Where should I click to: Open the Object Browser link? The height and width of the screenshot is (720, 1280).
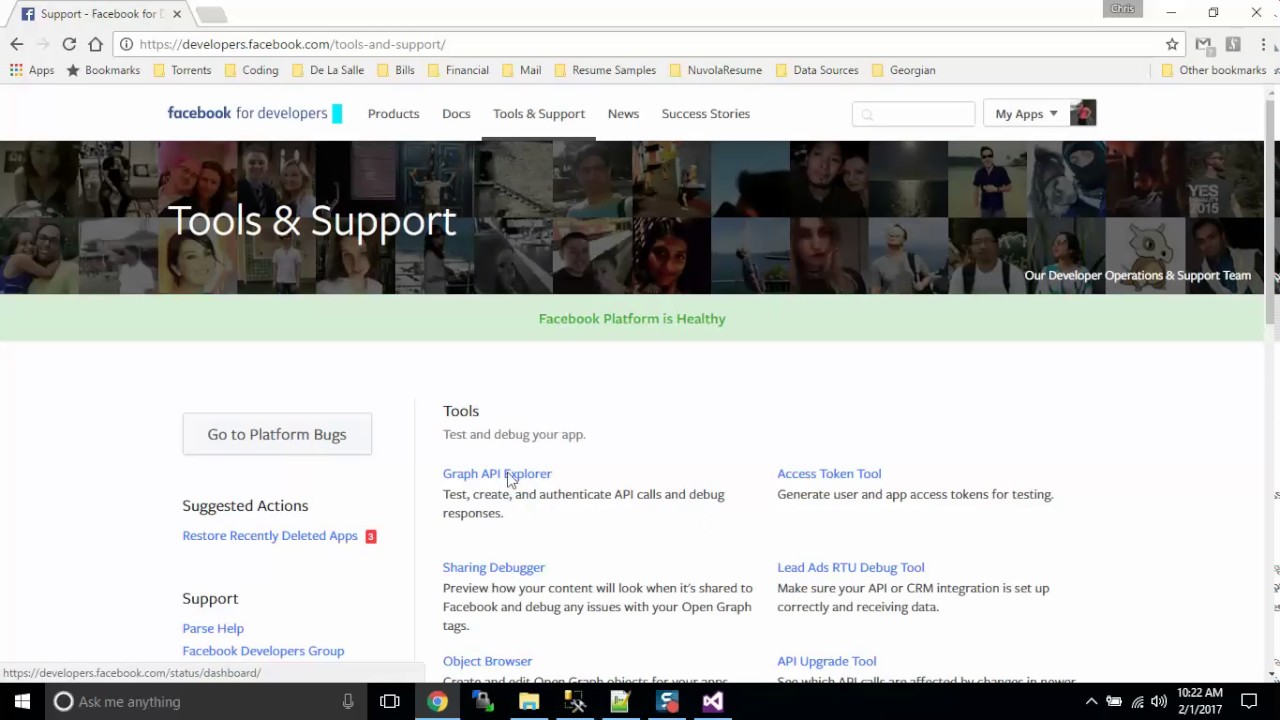point(487,661)
